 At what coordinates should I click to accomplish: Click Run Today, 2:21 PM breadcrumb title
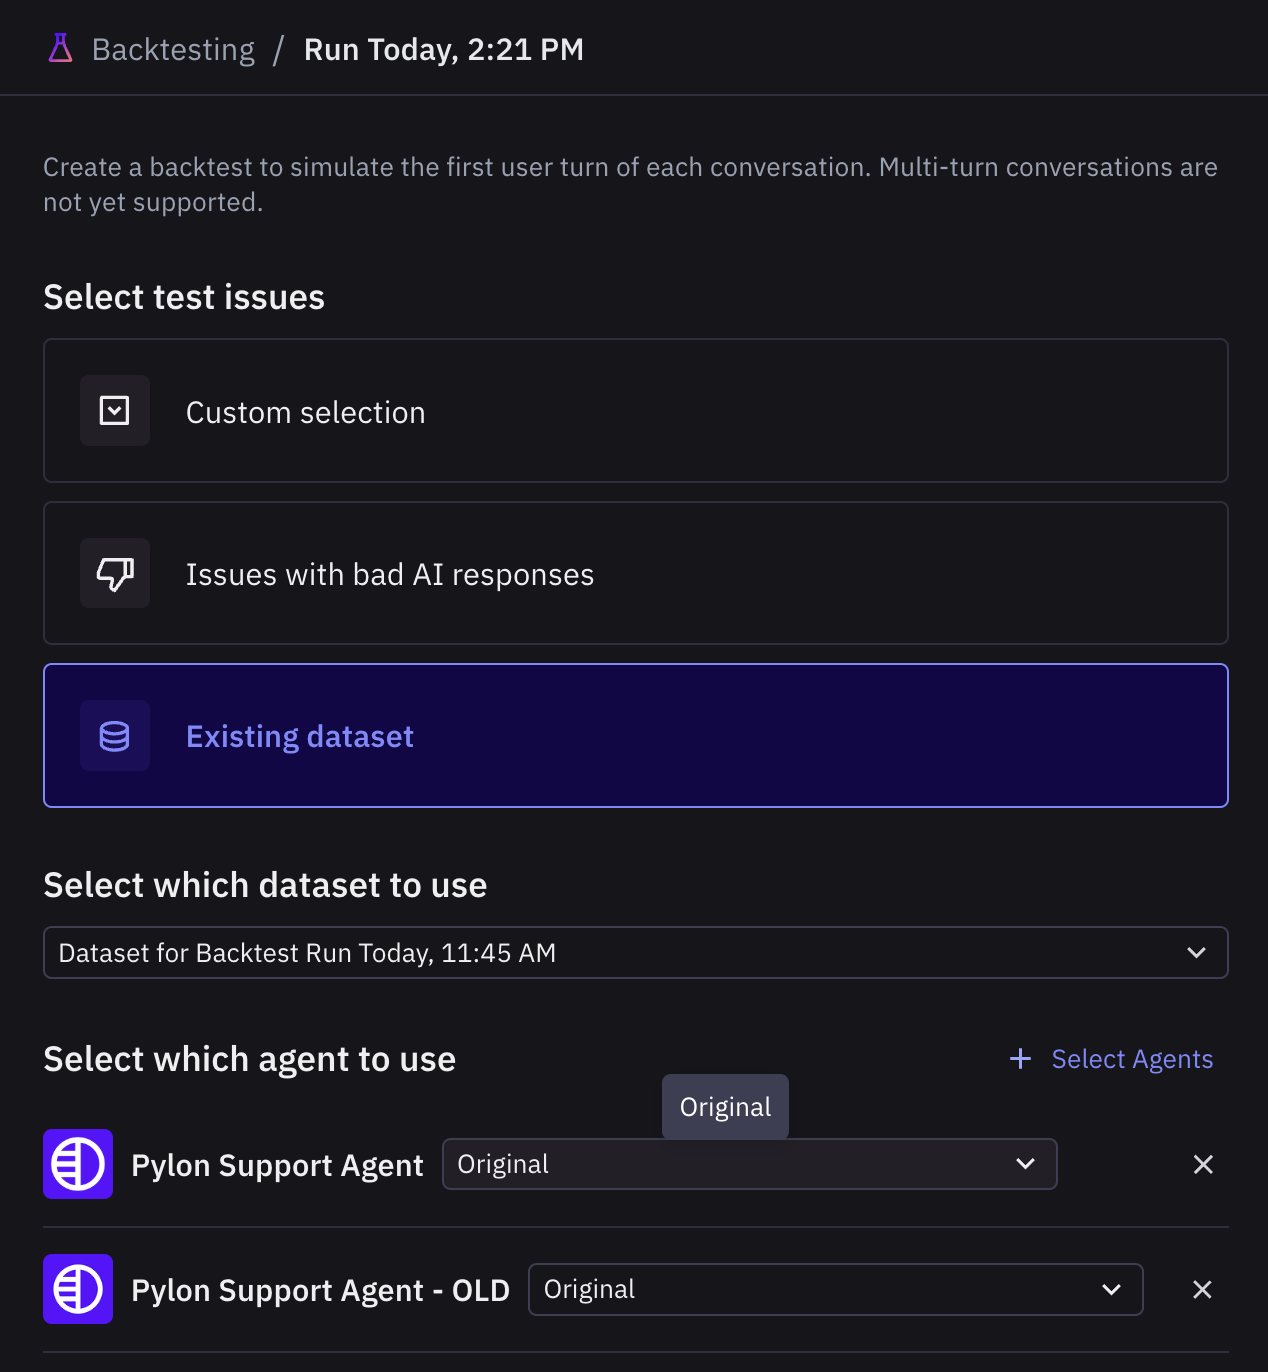pos(444,49)
